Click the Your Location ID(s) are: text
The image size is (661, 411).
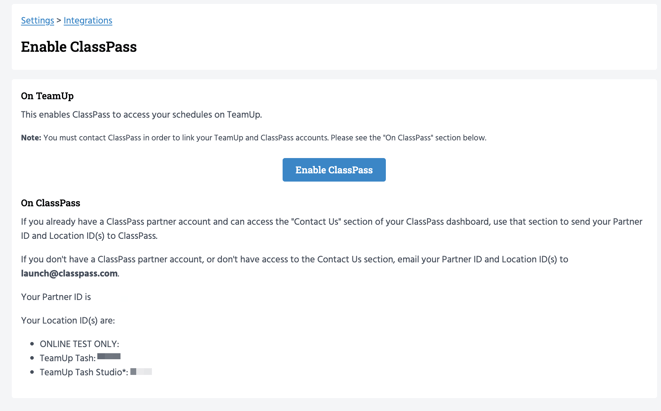tap(68, 321)
